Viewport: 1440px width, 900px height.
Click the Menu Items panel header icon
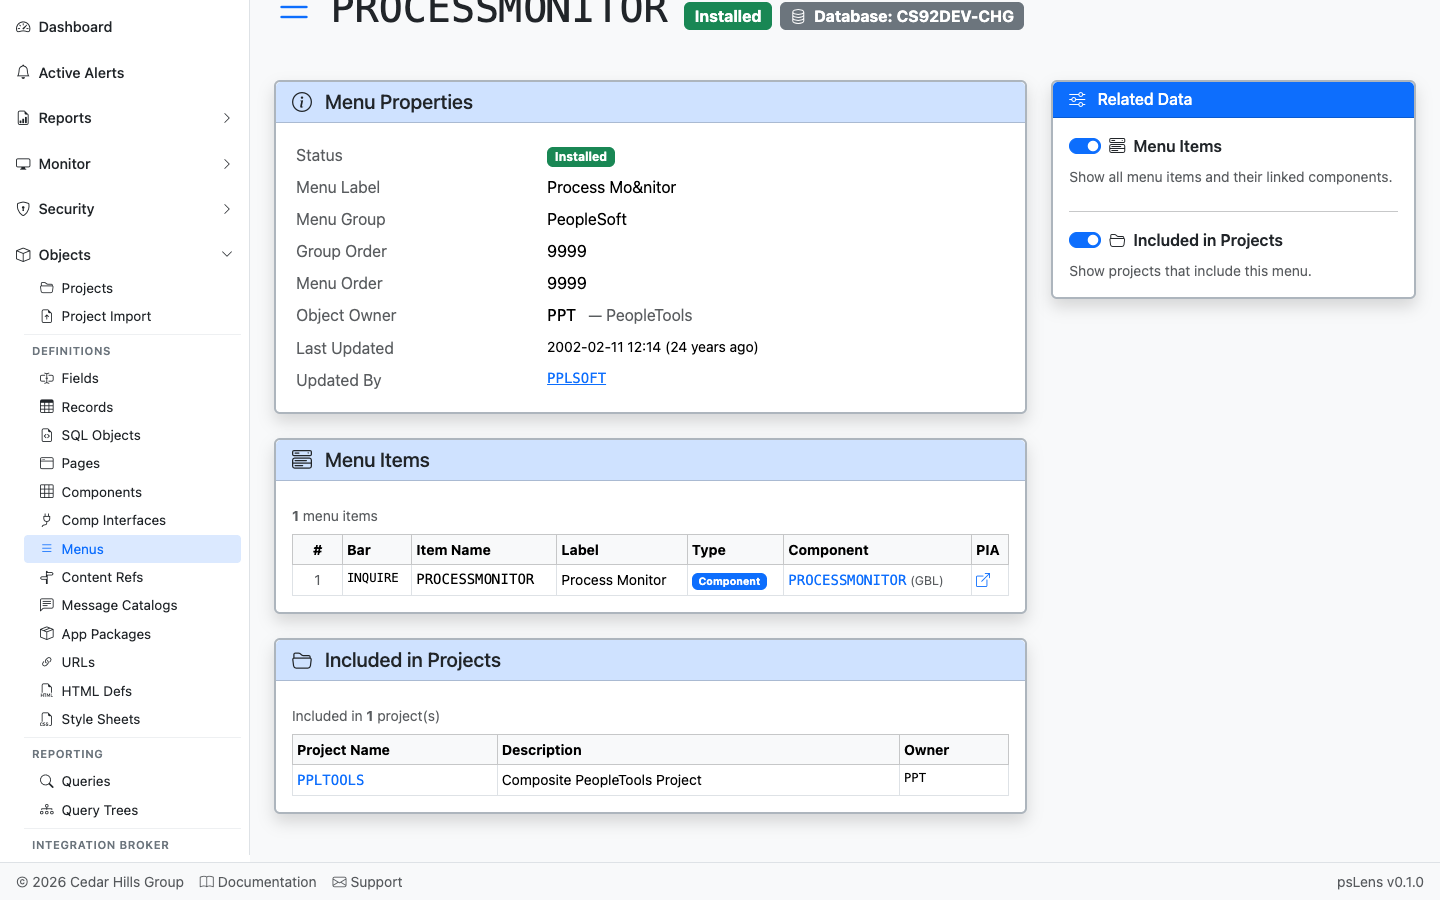pyautogui.click(x=302, y=460)
